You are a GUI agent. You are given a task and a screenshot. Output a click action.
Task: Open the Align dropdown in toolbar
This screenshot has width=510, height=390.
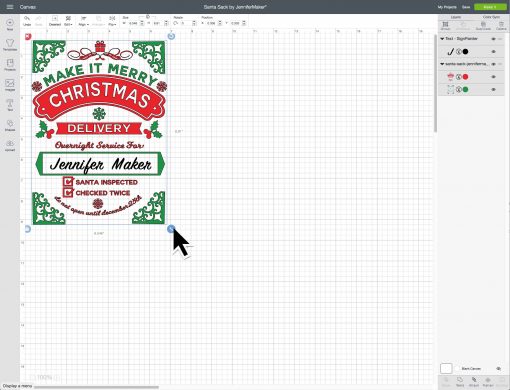click(83, 21)
